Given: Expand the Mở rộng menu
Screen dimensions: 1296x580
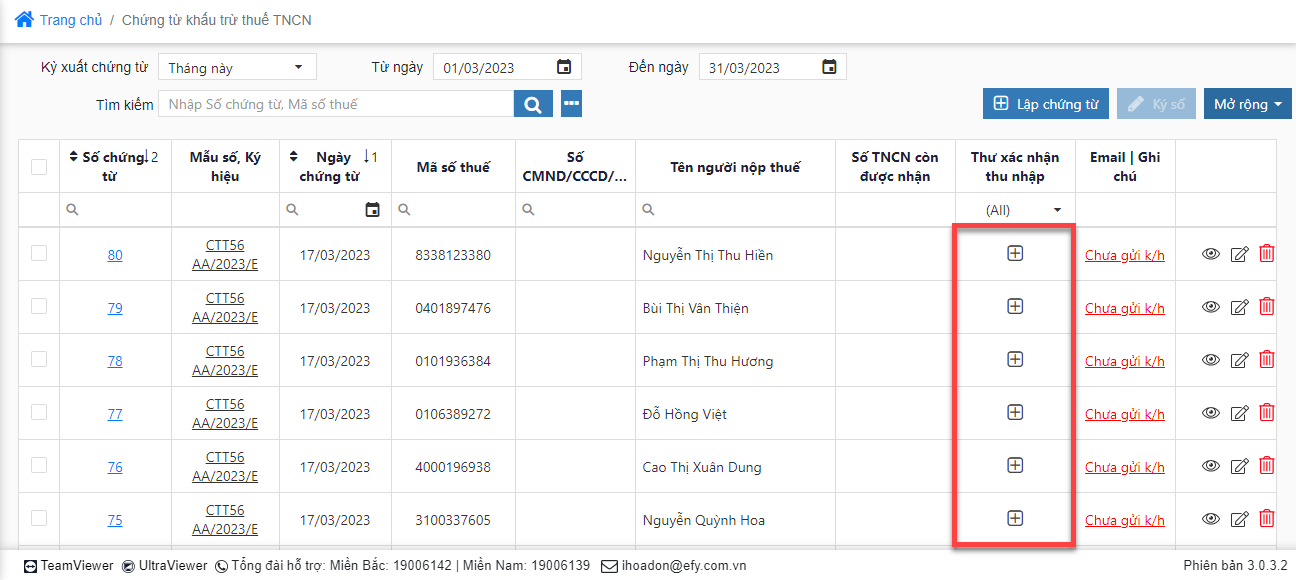Looking at the screenshot, I should pyautogui.click(x=1247, y=104).
